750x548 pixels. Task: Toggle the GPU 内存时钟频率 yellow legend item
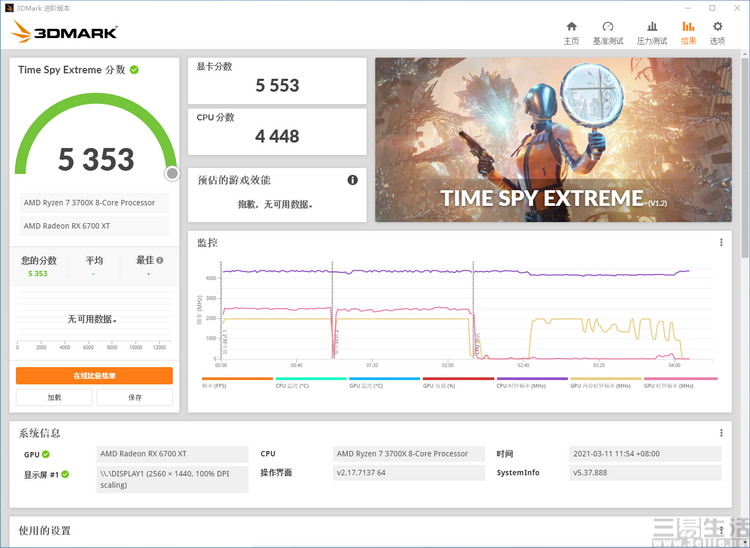click(x=606, y=383)
